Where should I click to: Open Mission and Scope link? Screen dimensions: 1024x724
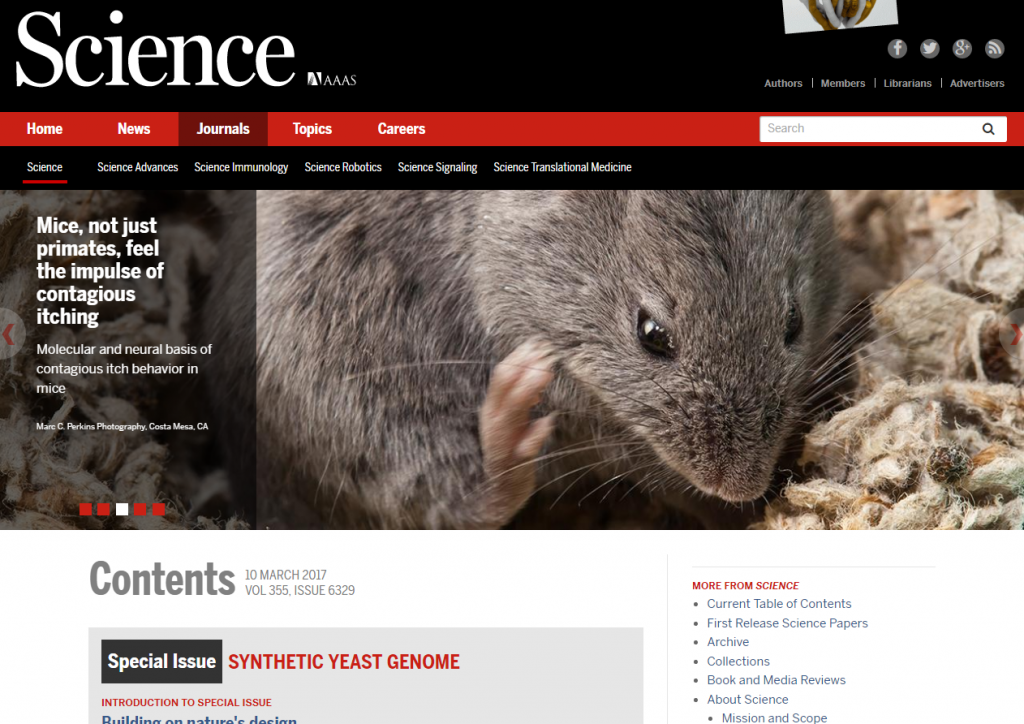[x=775, y=717]
